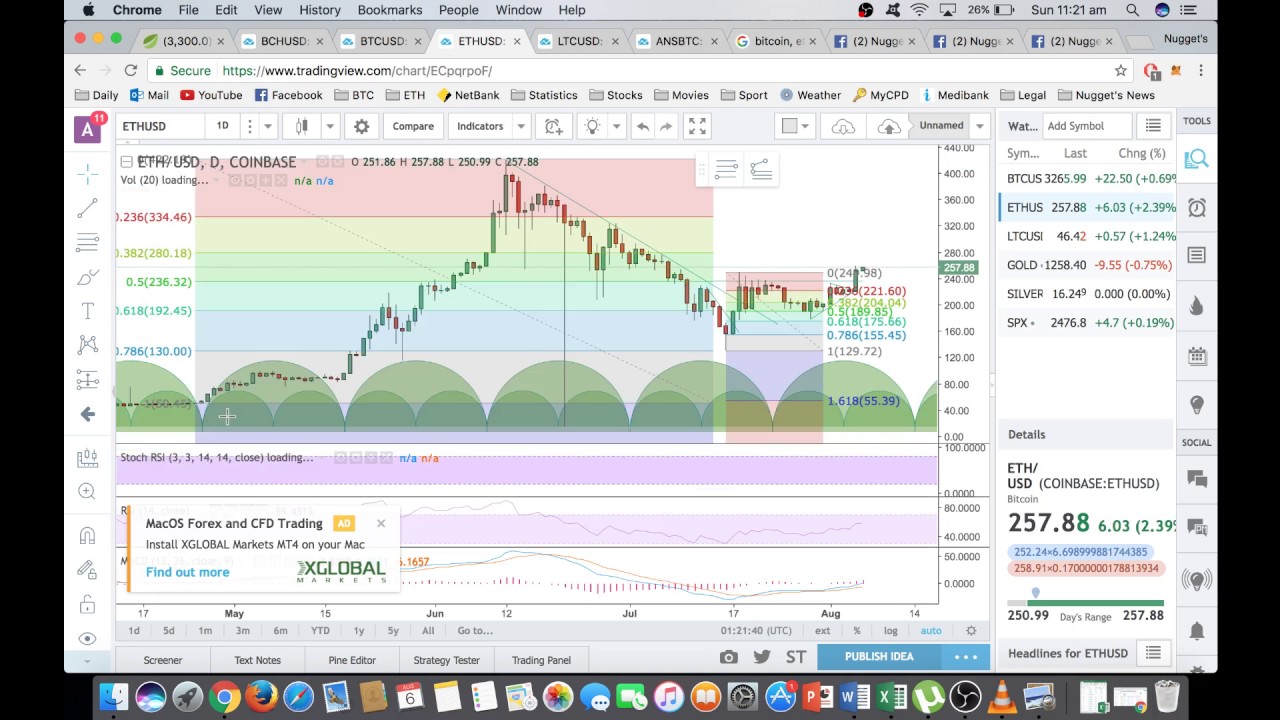The height and width of the screenshot is (720, 1280).
Task: Select the Text annotation tool
Action: click(x=88, y=311)
